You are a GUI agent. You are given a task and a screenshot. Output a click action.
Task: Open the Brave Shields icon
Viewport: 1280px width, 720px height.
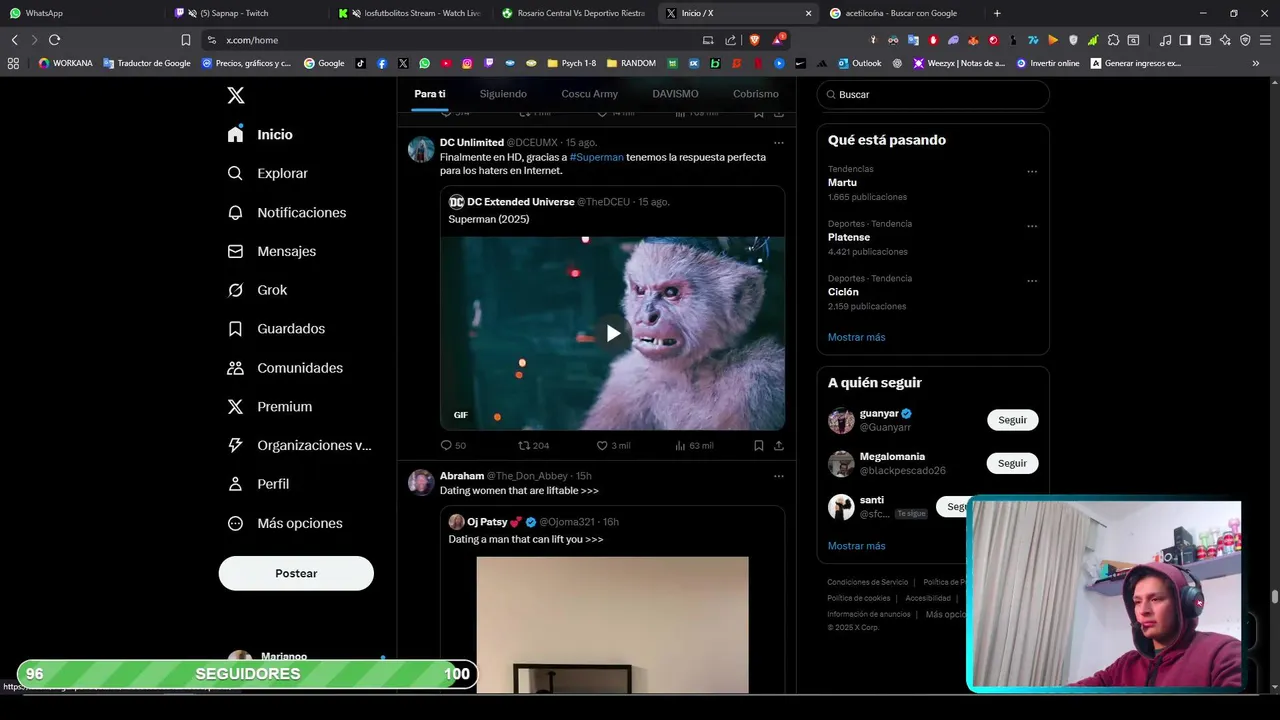click(x=754, y=40)
